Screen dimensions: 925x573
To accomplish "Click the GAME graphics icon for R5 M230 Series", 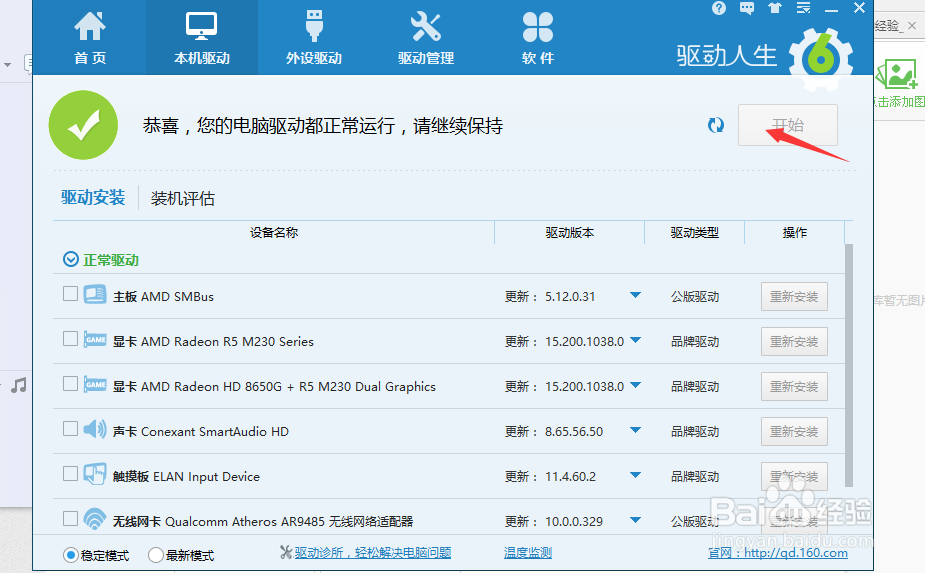I will pos(95,339).
